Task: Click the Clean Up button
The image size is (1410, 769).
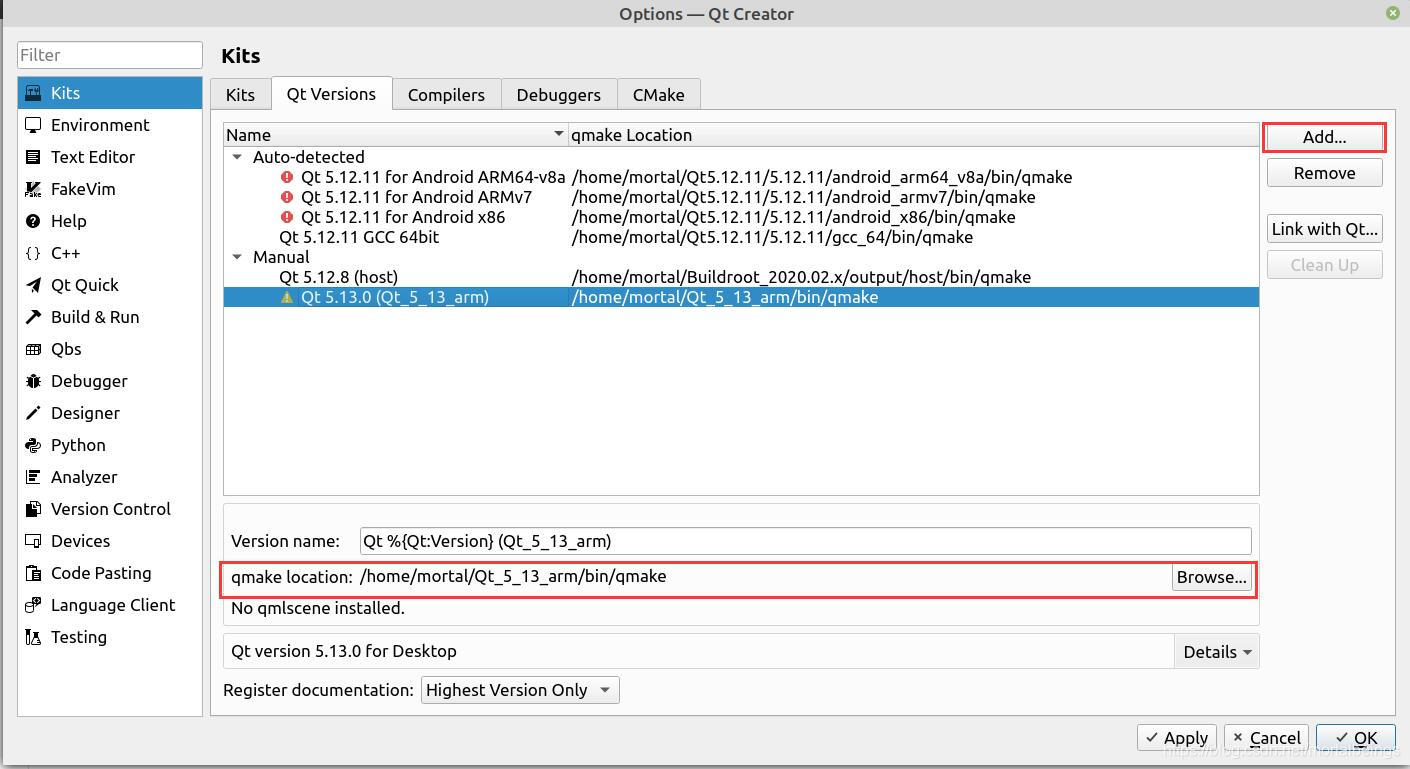Action: (x=1324, y=265)
